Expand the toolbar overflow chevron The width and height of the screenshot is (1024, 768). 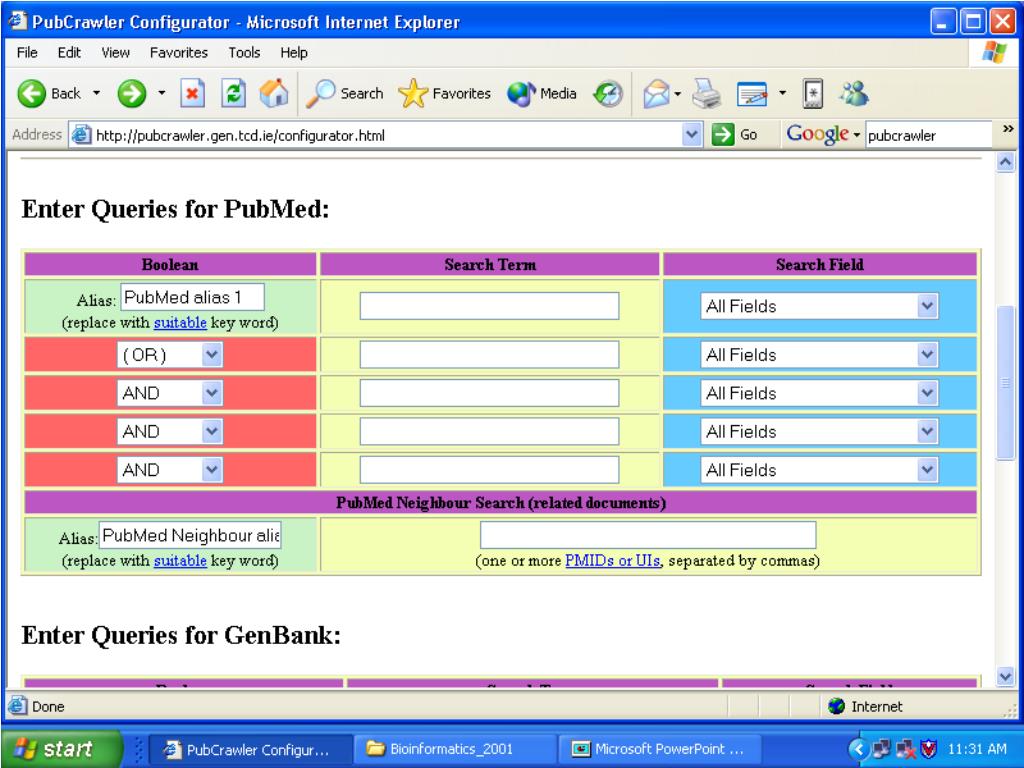[1008, 129]
